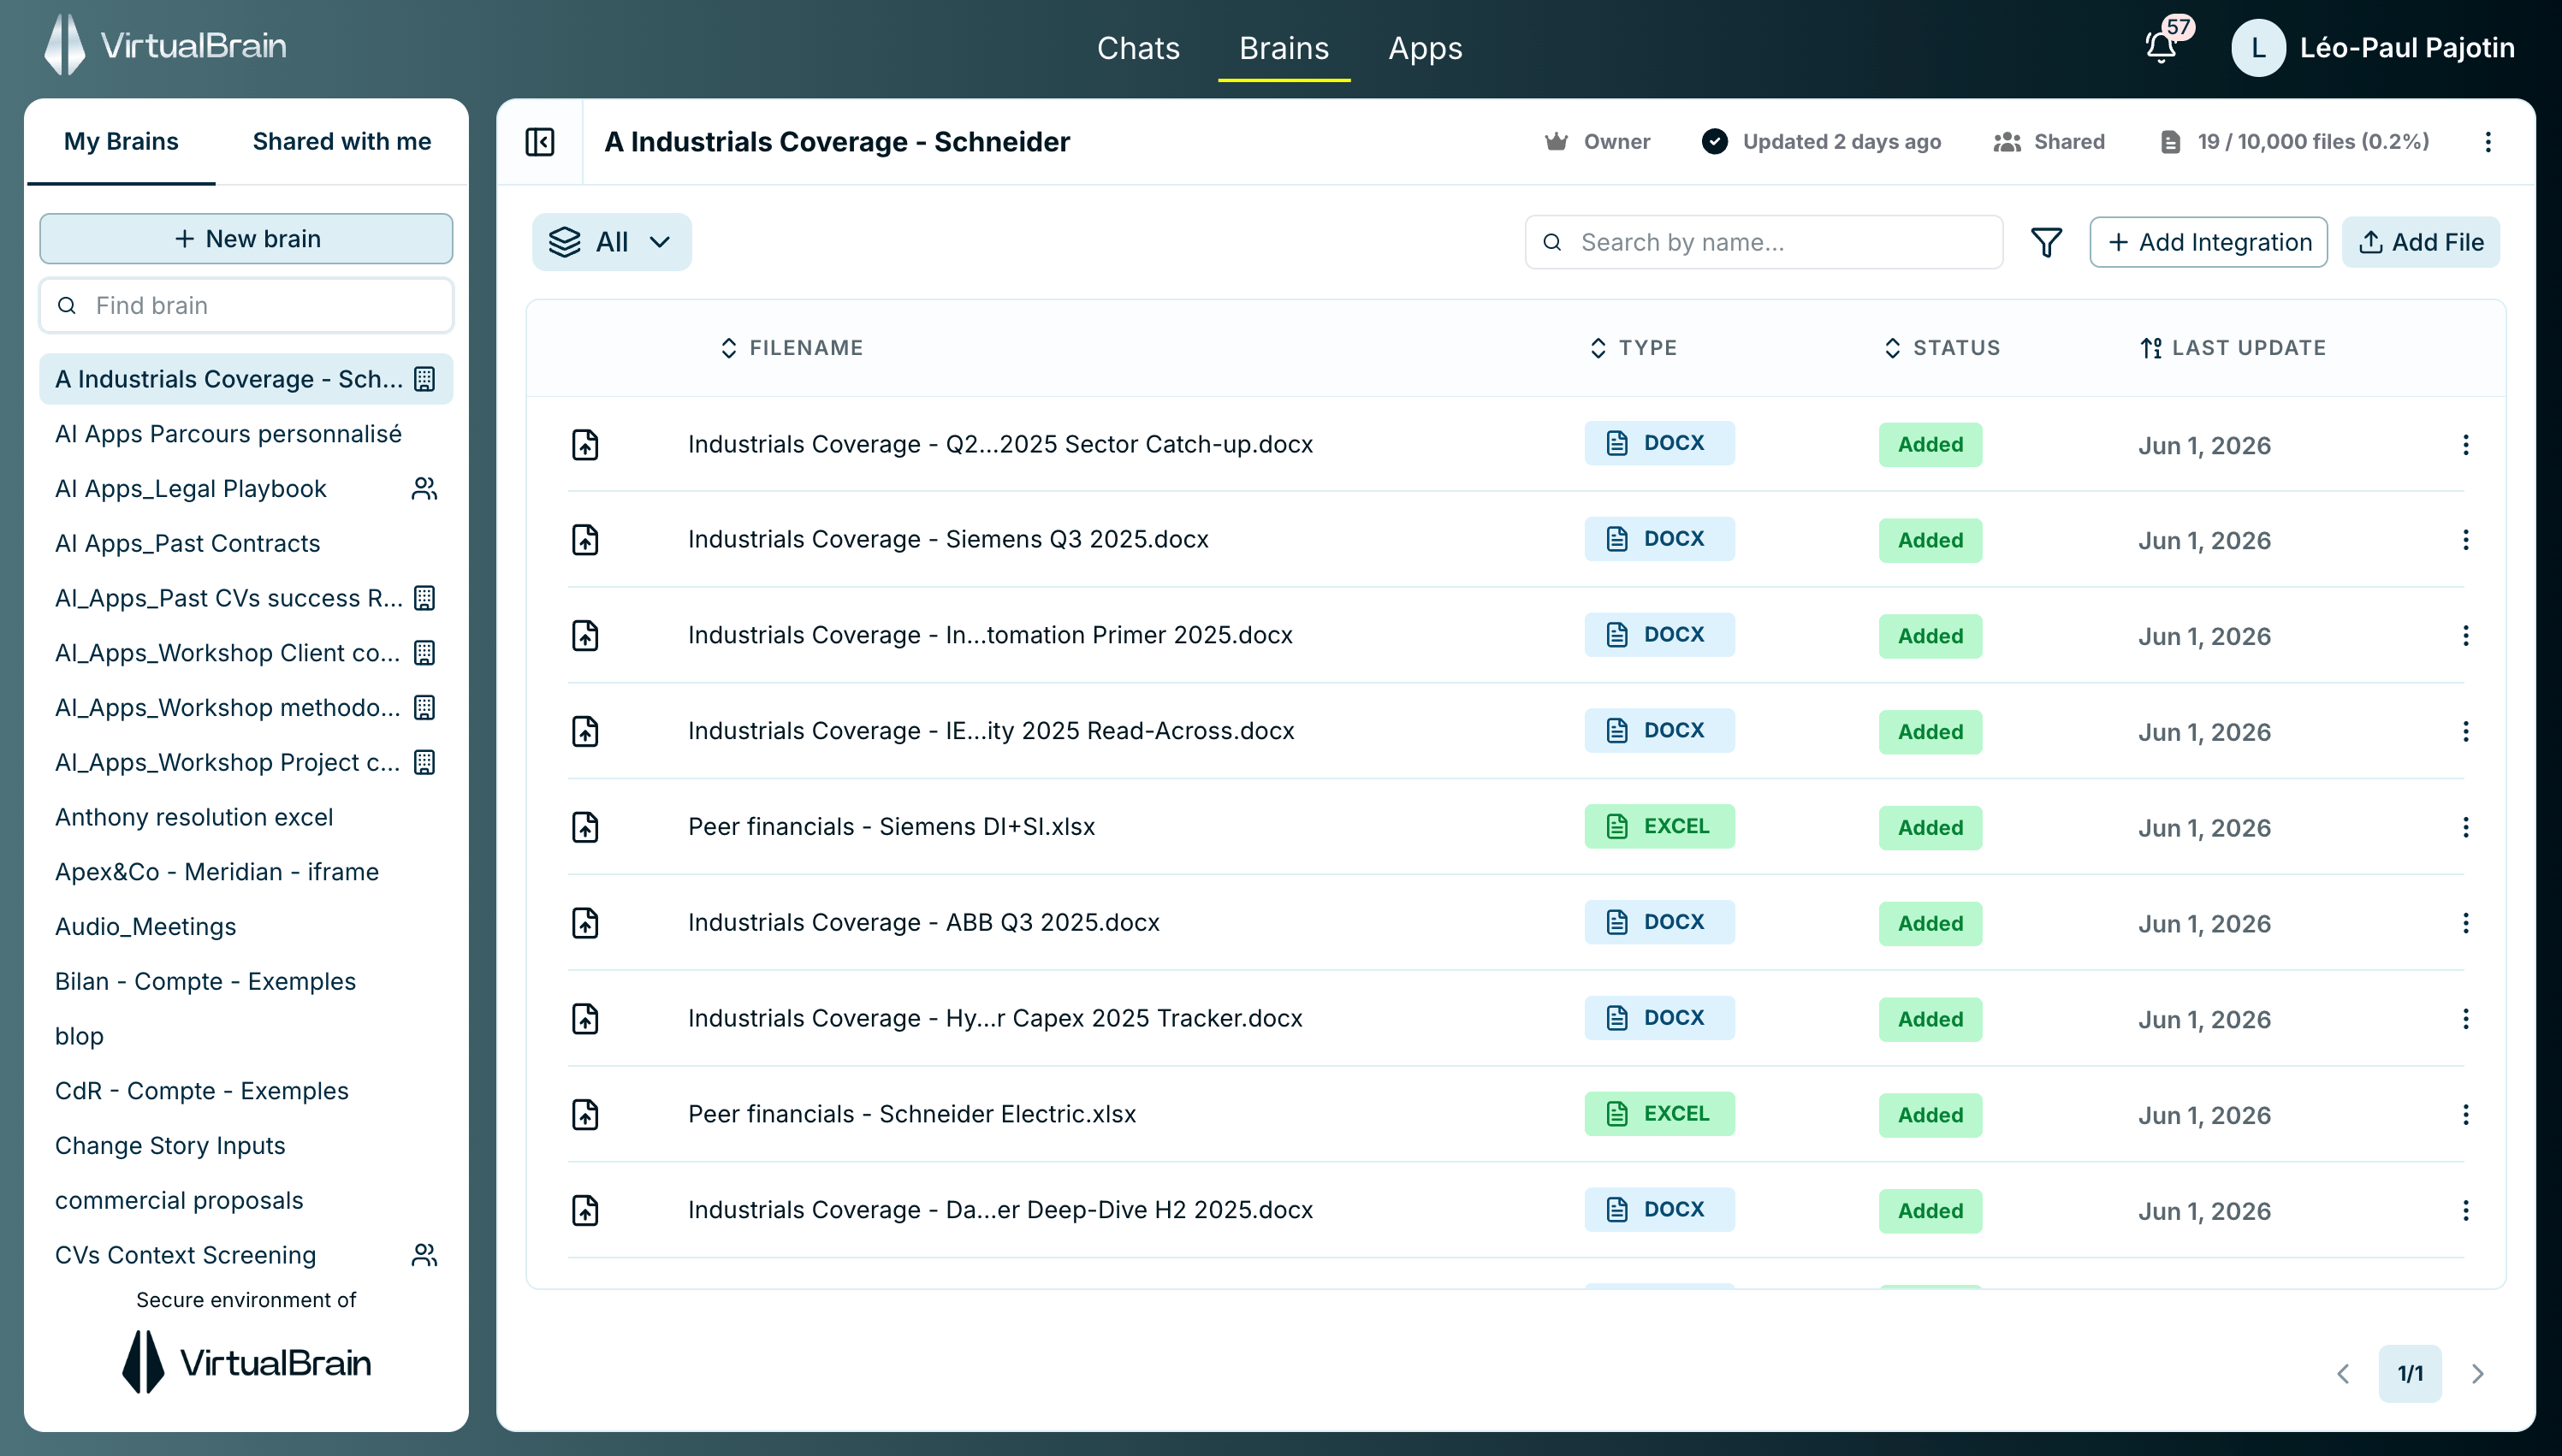
Task: Open the notifications bell
Action: [x=2161, y=47]
